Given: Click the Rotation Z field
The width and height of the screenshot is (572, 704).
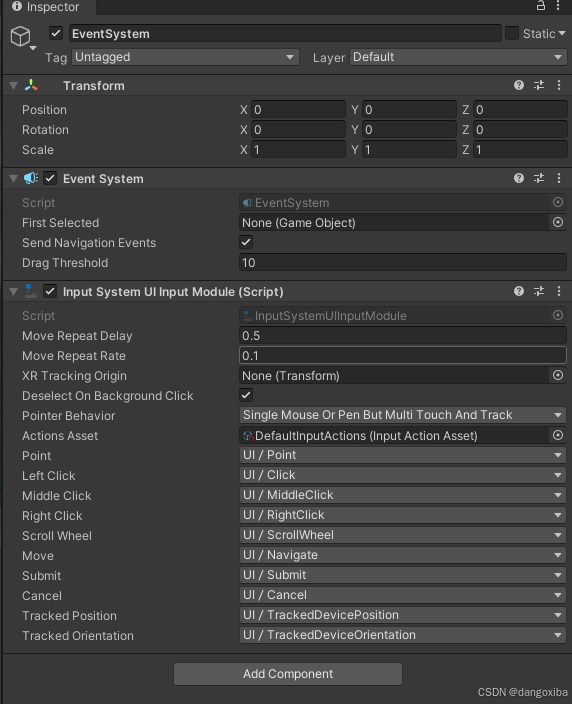Looking at the screenshot, I should (520, 130).
